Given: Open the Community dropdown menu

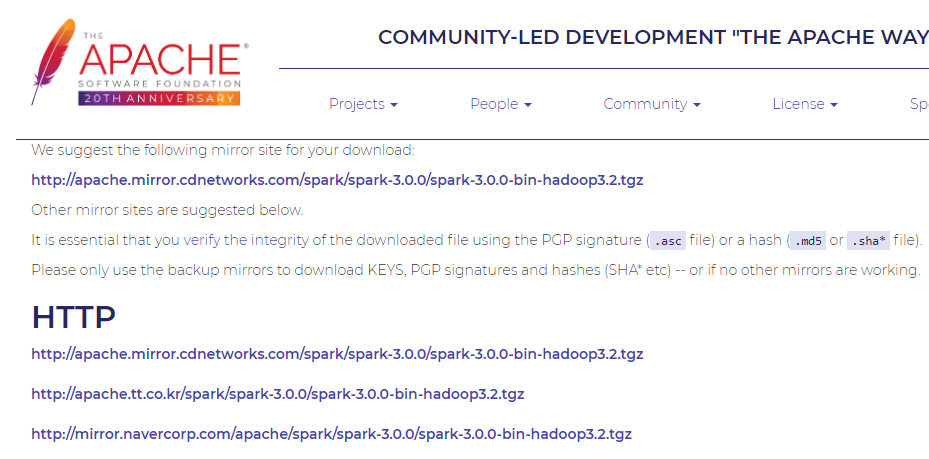Looking at the screenshot, I should coord(652,104).
